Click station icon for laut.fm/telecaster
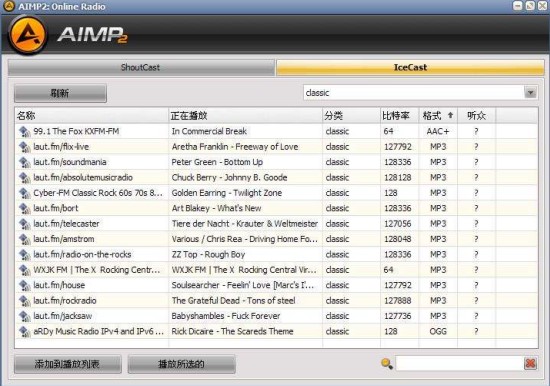This screenshot has height=386, width=550. [x=25, y=224]
